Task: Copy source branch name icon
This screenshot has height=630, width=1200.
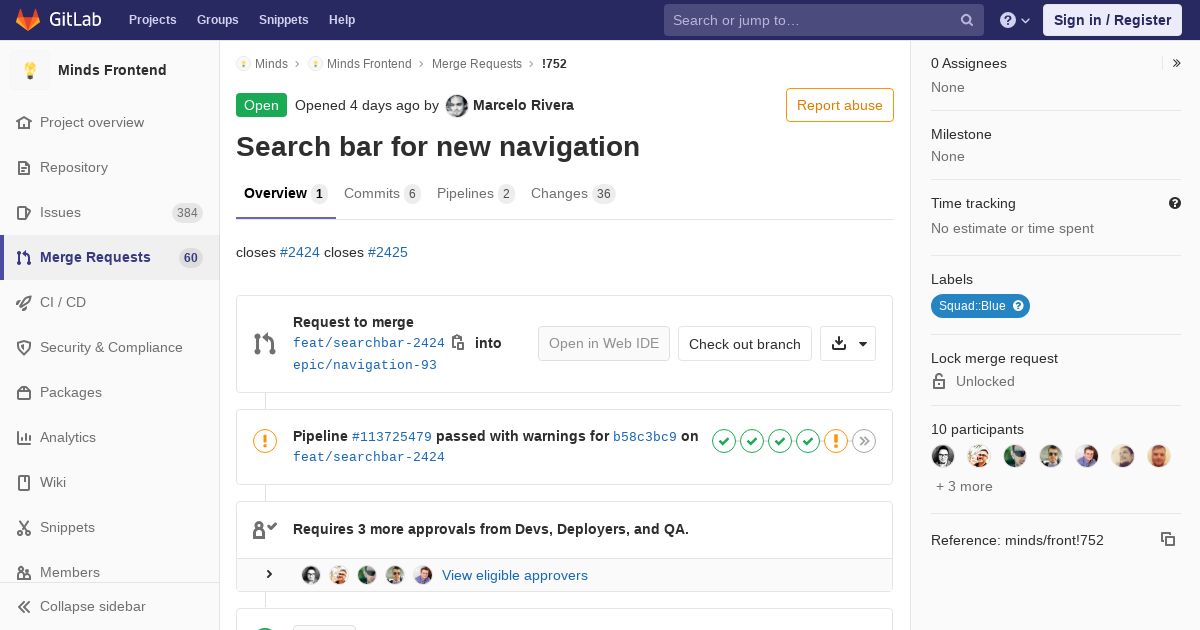Action: coord(458,343)
